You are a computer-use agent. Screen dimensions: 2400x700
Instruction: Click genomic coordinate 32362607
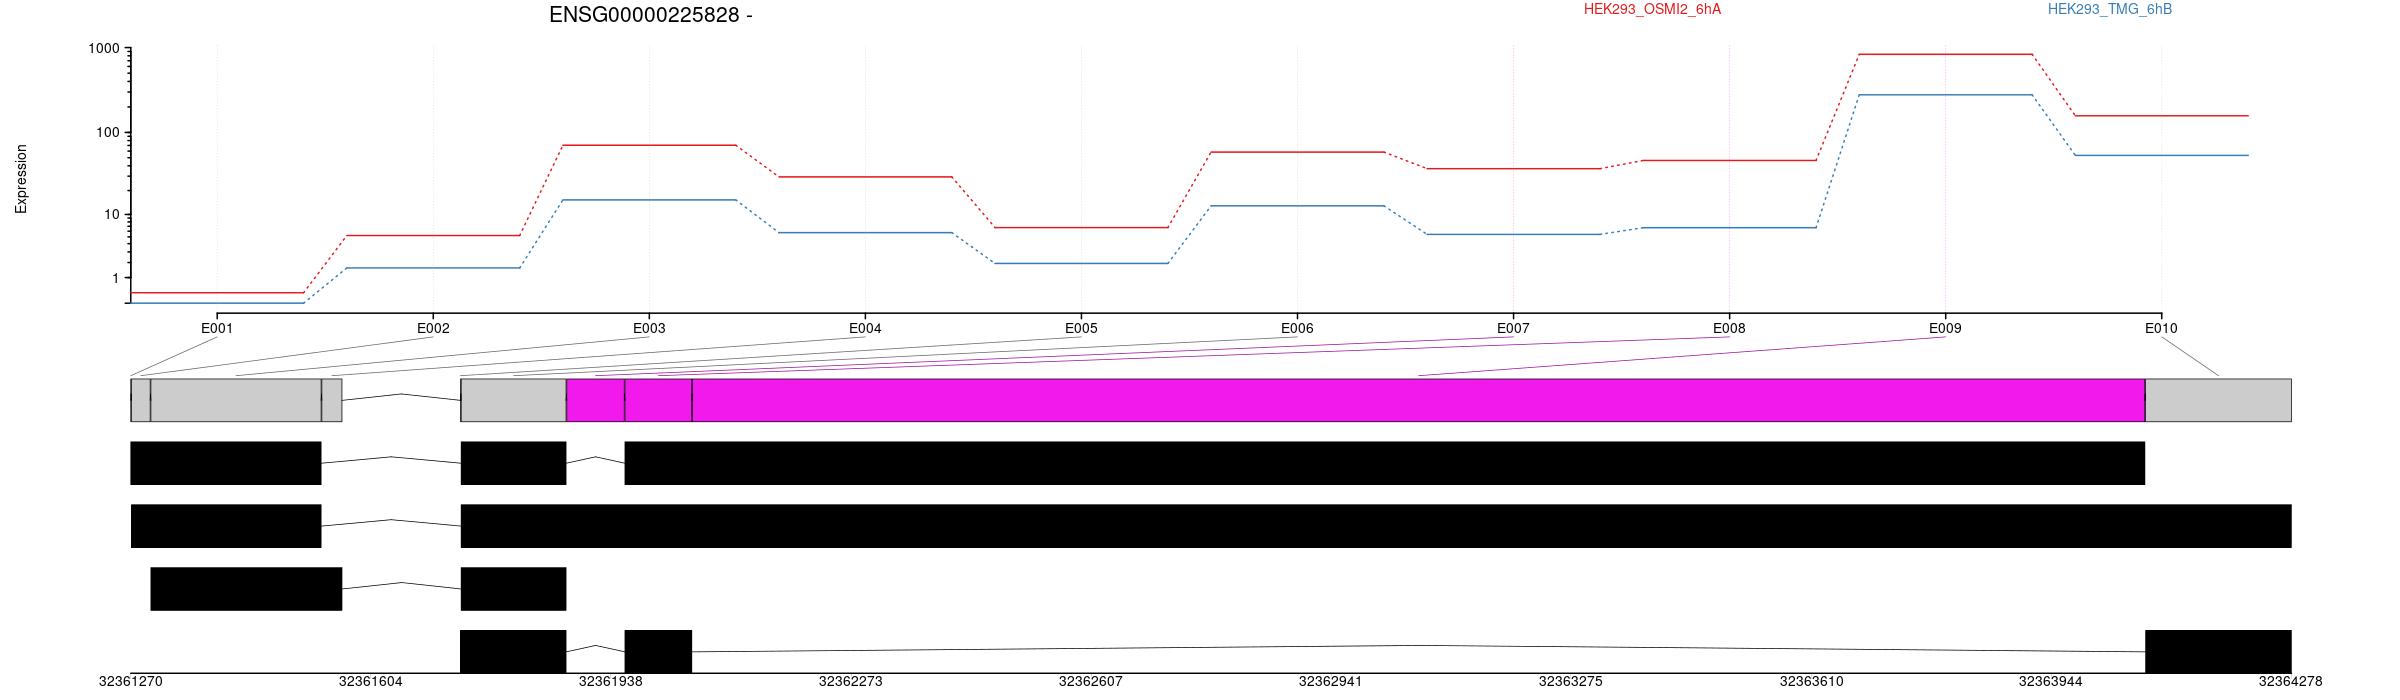pos(1091,682)
